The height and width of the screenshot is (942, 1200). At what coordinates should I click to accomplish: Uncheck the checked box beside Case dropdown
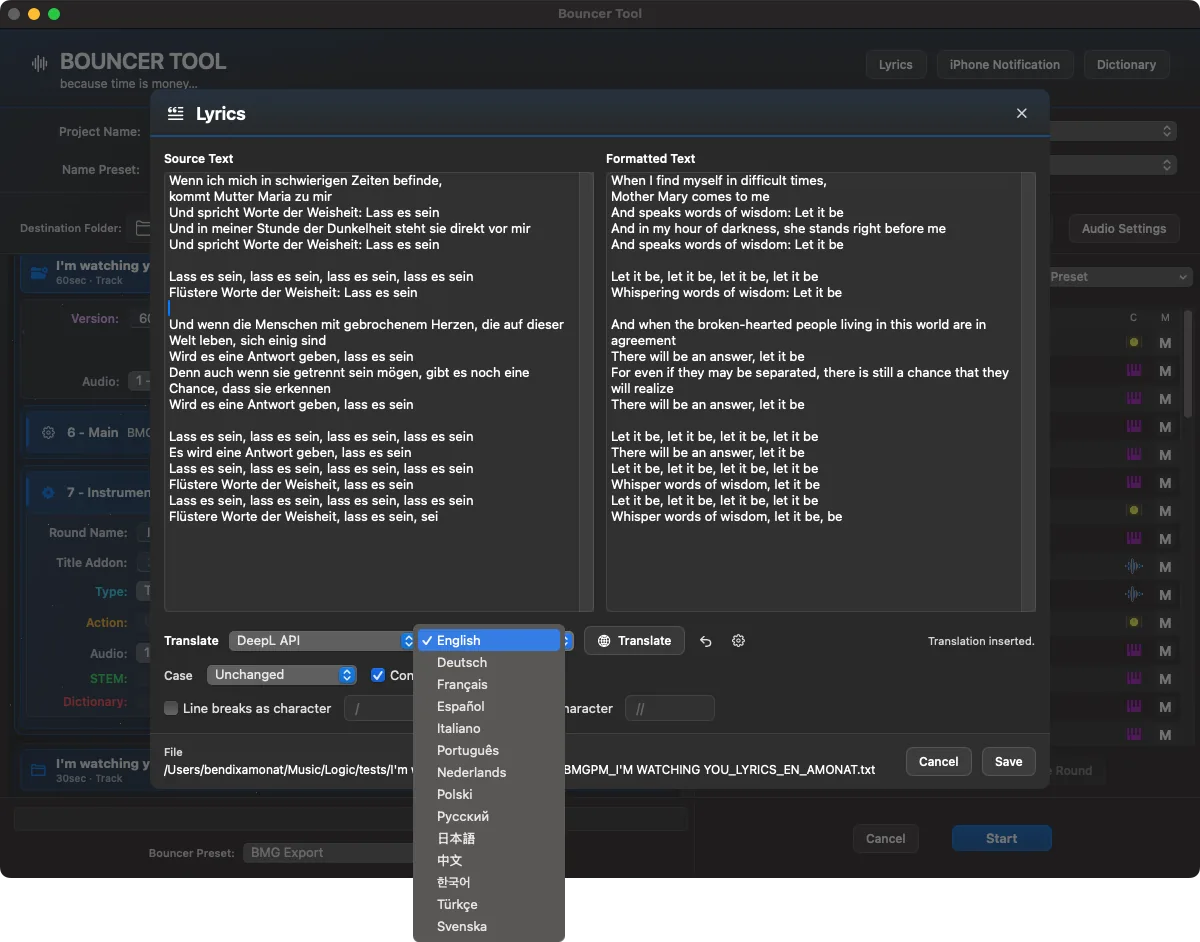[x=378, y=675]
